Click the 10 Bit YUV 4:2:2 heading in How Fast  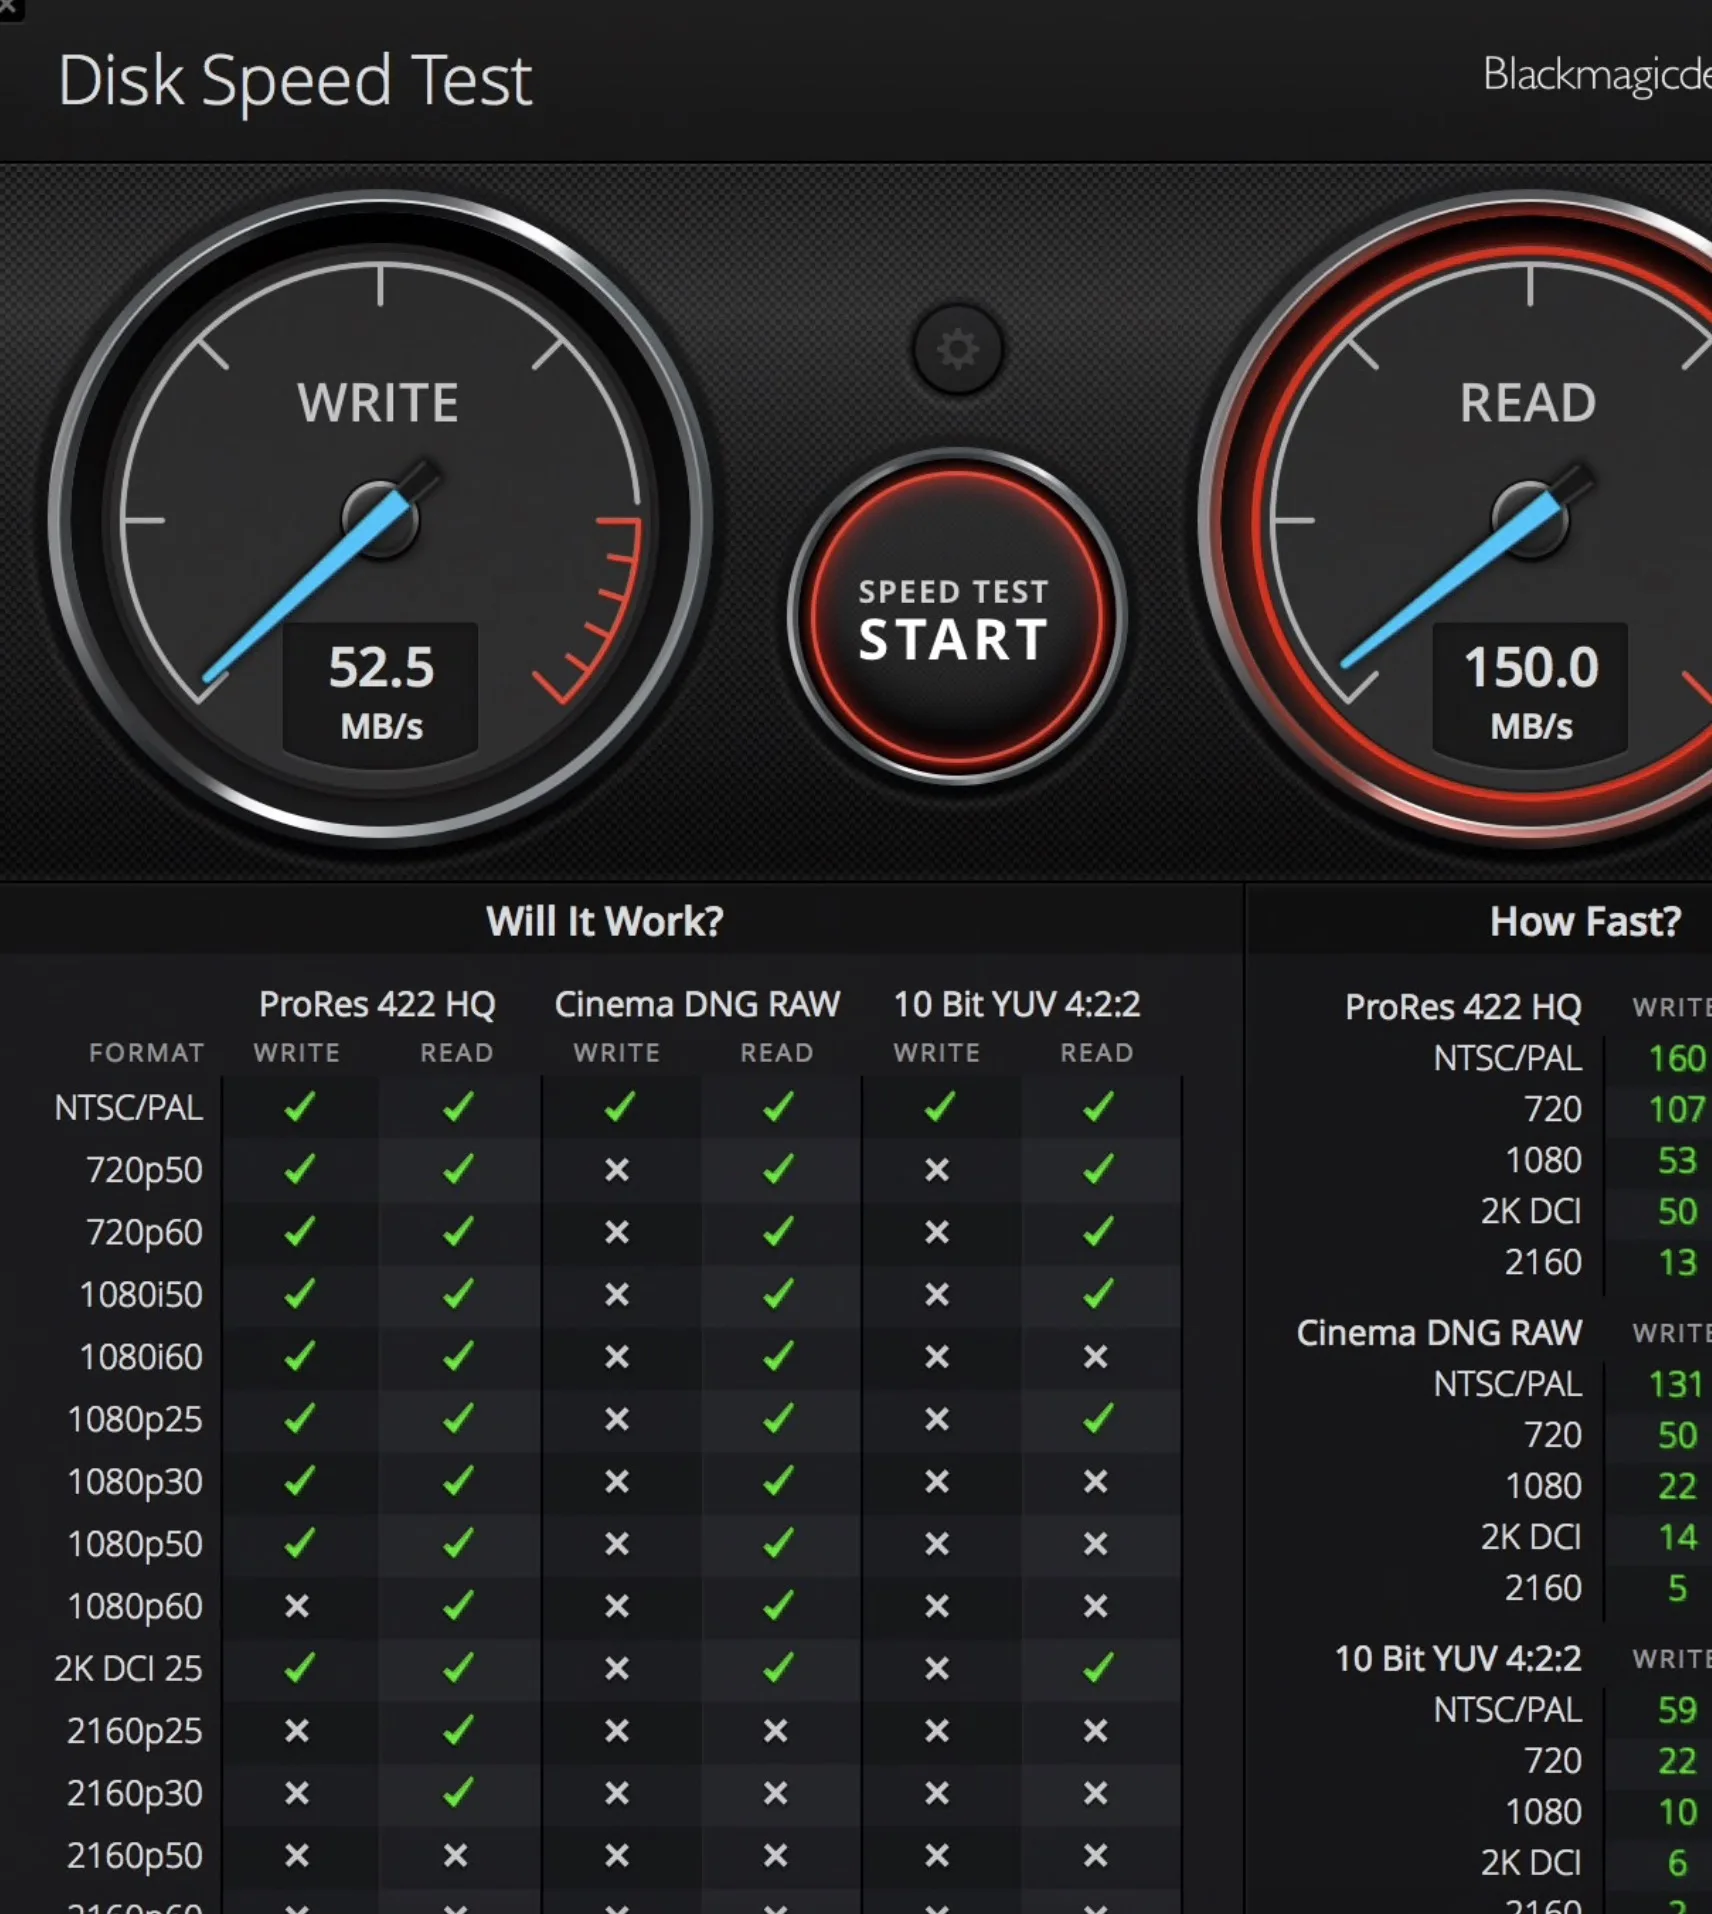coord(1458,1659)
